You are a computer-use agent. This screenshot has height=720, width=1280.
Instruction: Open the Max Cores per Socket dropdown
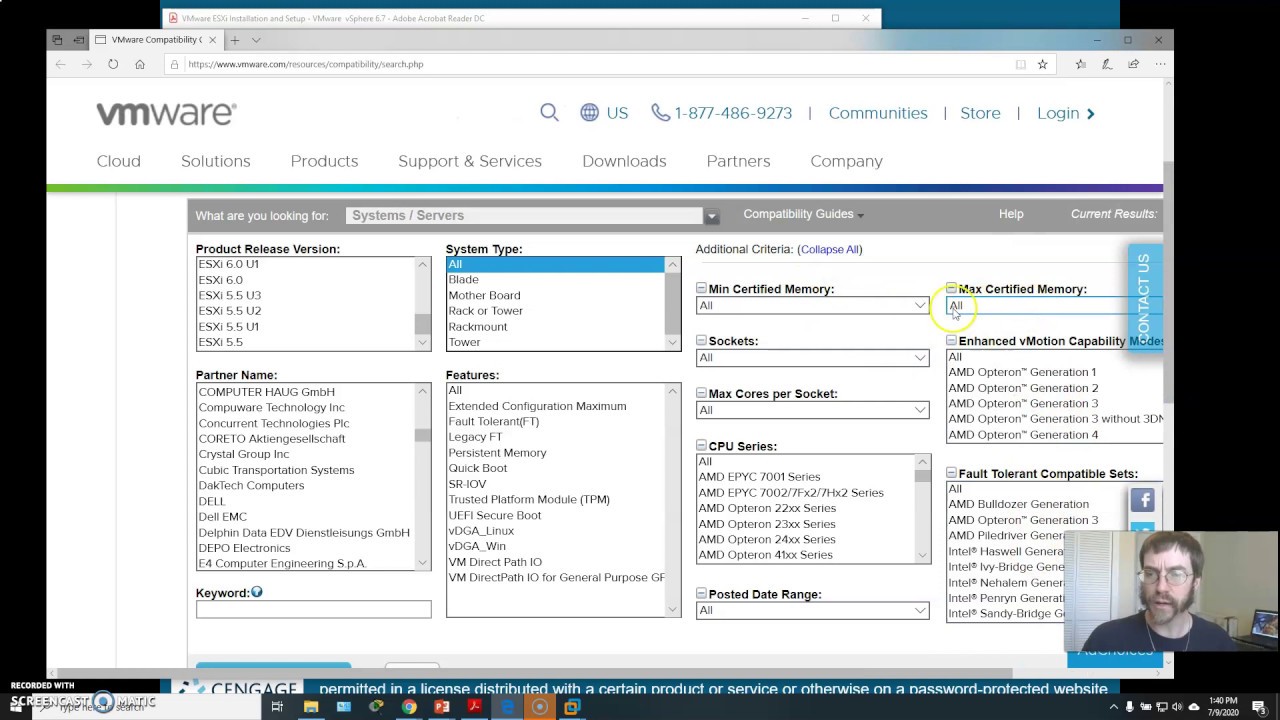[812, 410]
